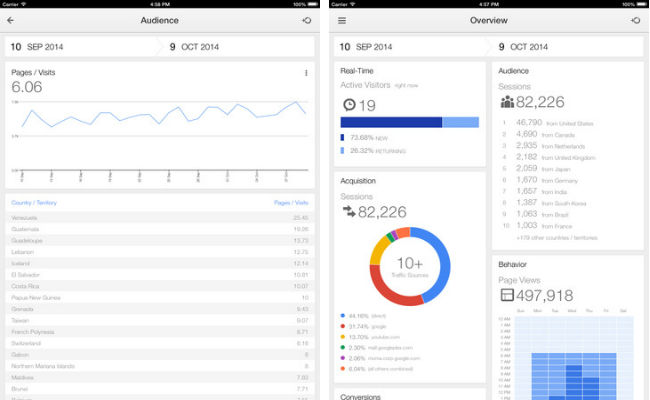This screenshot has height=400, width=650.
Task: Open the hamburger menu on Overview screen
Action: (342, 20)
